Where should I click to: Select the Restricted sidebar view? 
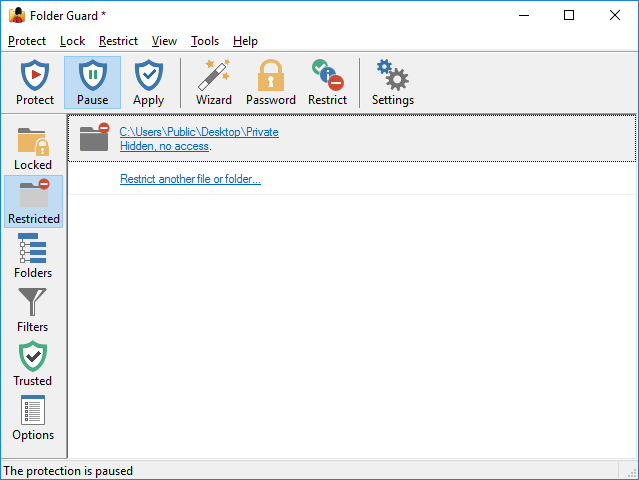pos(33,202)
